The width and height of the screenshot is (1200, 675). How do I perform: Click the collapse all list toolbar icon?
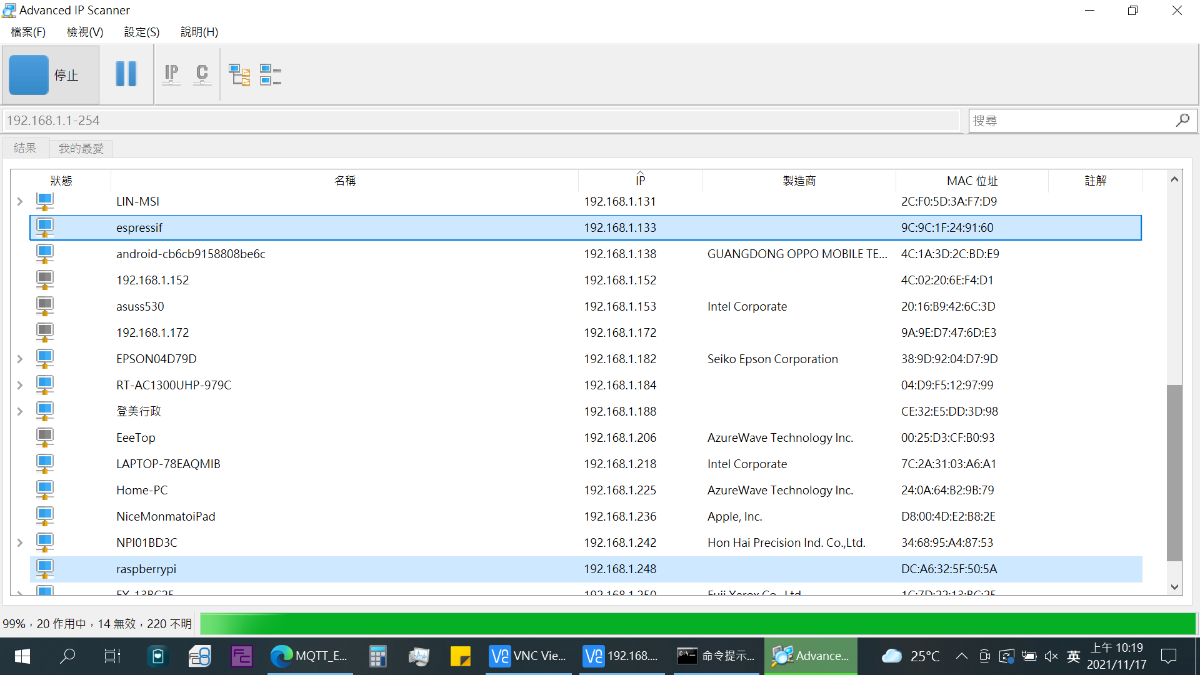[x=270, y=75]
